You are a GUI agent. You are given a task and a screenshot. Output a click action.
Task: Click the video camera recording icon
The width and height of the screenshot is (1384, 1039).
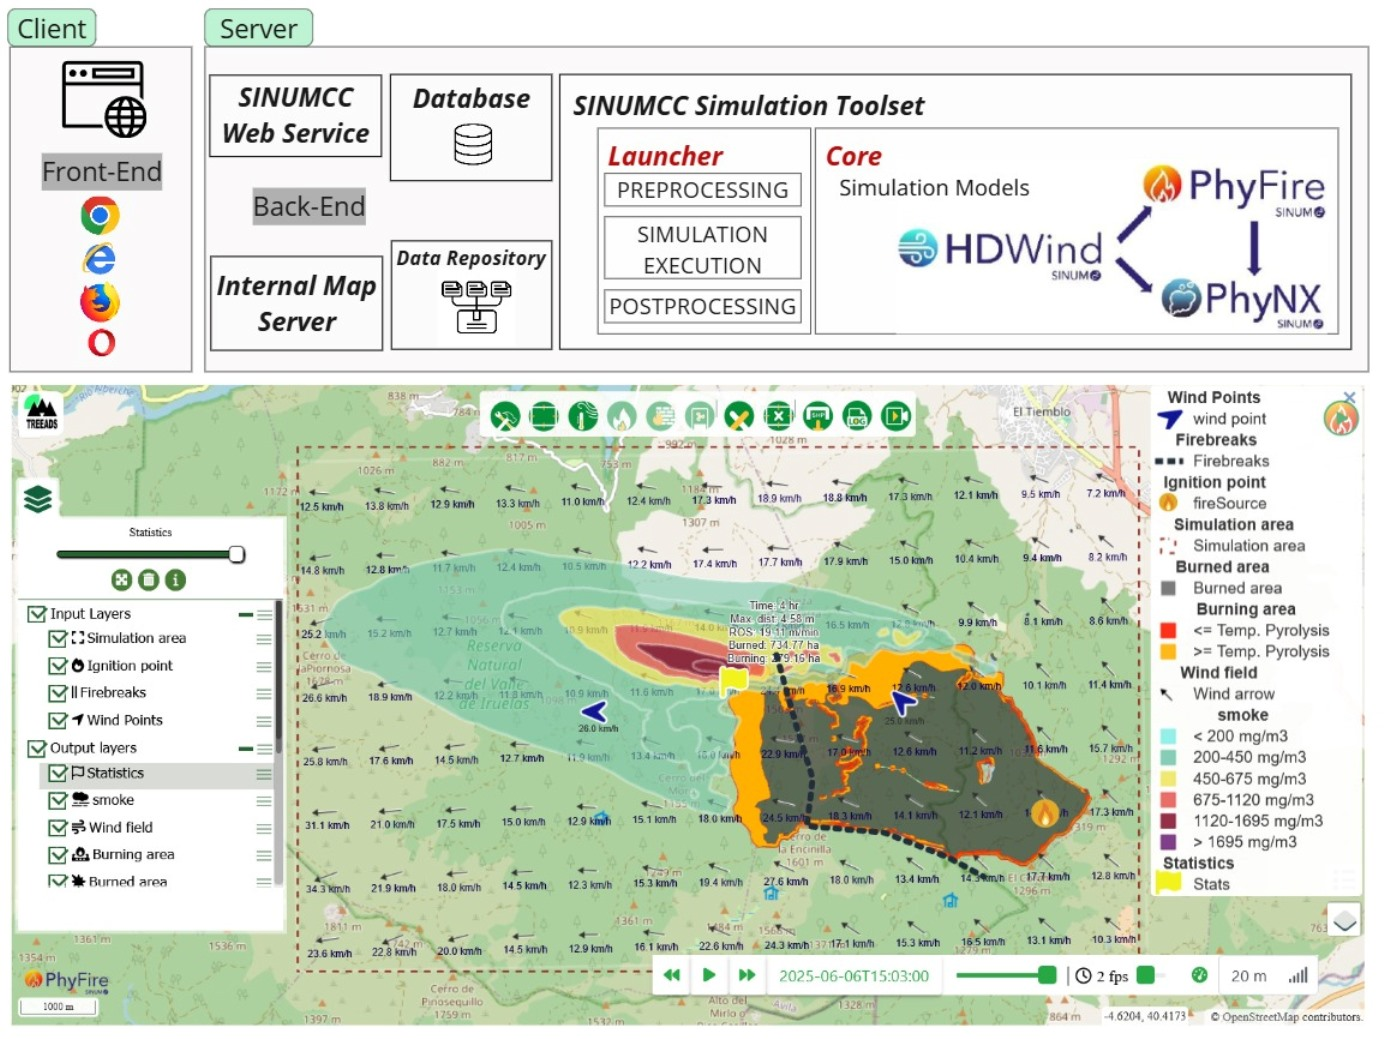coord(896,416)
